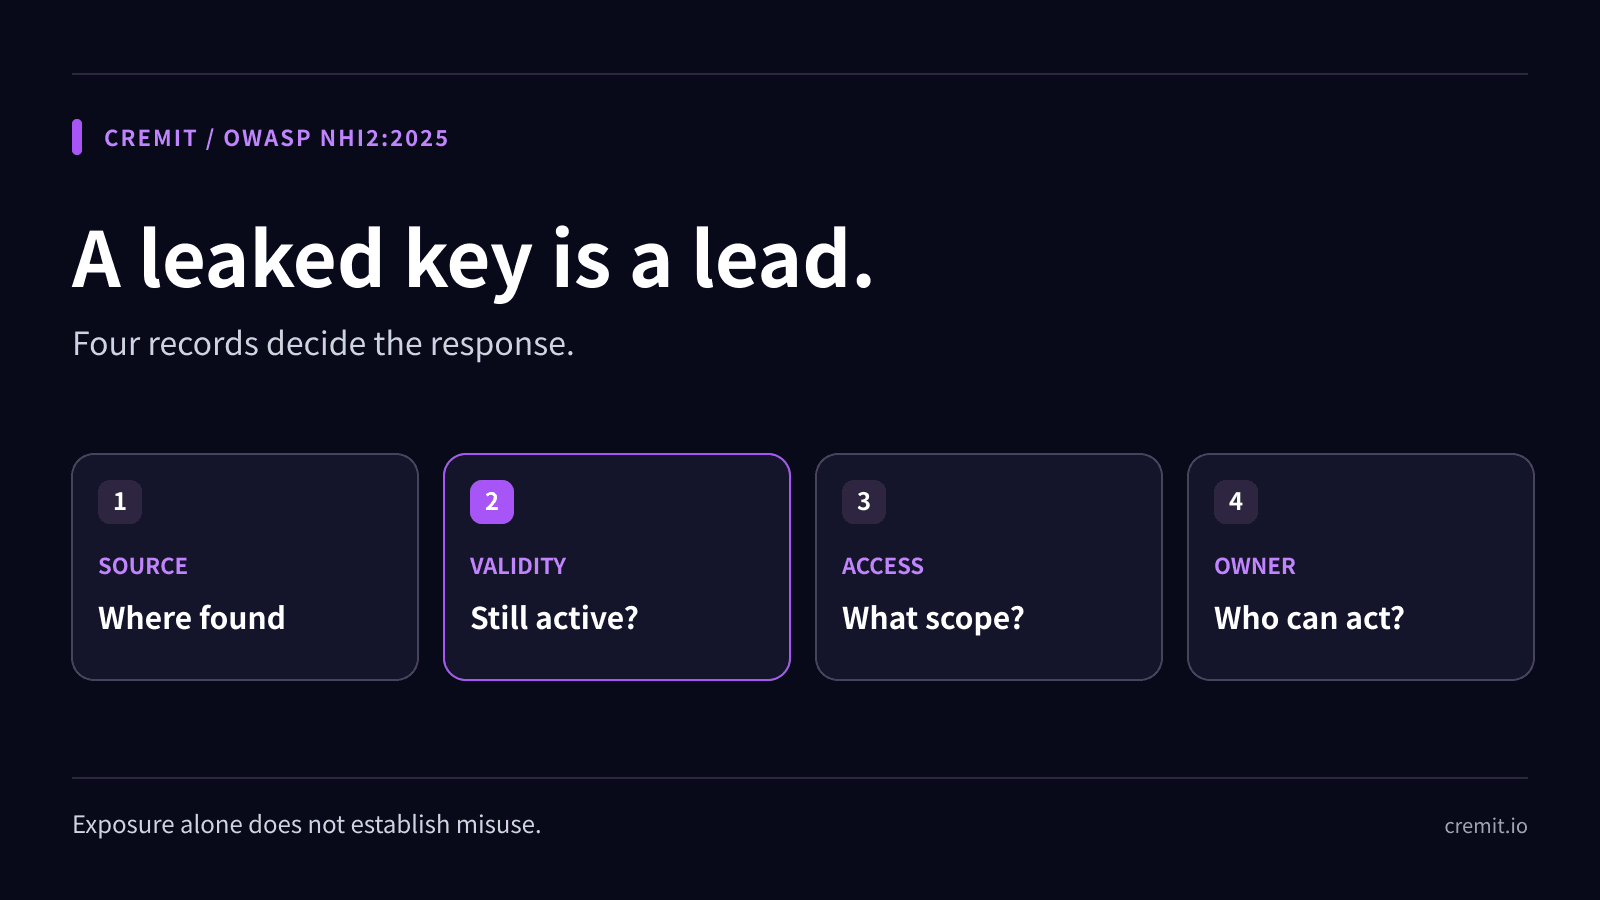Click the 'Who can act?' text
1600x900 pixels.
tap(1309, 618)
